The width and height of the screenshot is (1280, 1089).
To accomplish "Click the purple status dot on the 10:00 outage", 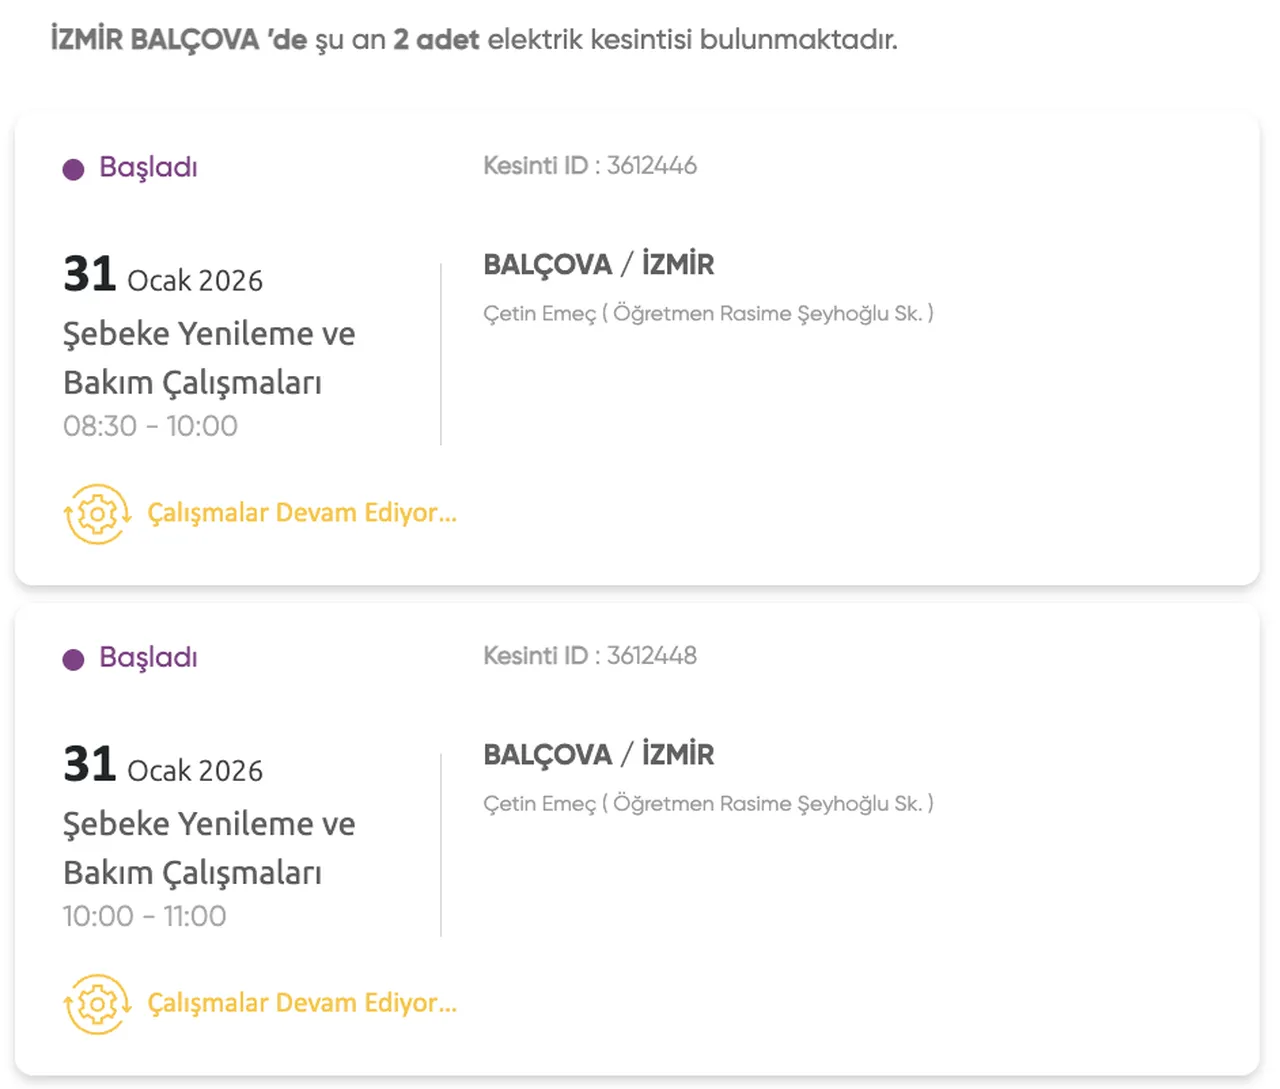I will click(73, 659).
